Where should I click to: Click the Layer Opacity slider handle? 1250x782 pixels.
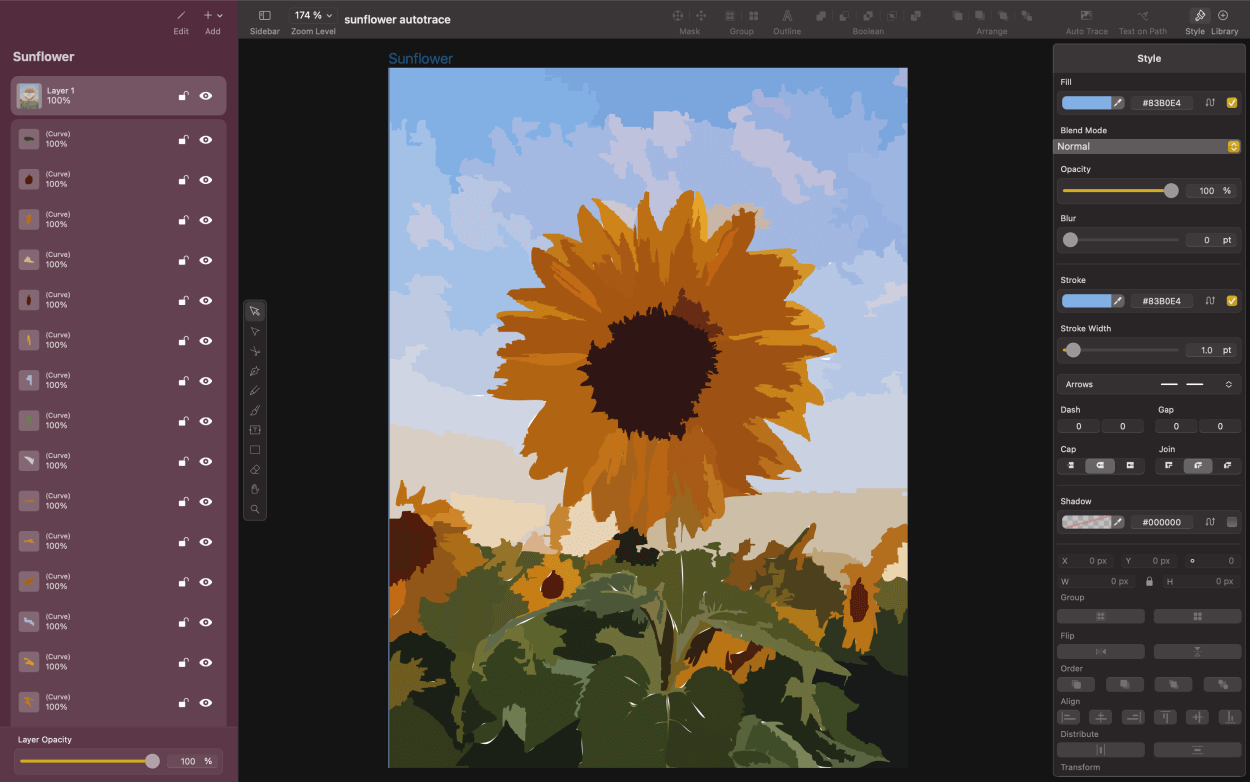coord(152,761)
